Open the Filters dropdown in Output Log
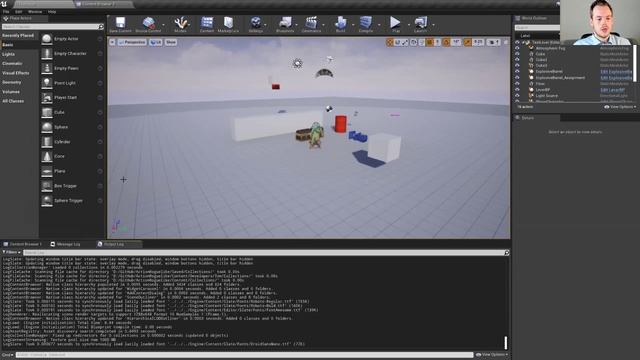 tap(11, 253)
